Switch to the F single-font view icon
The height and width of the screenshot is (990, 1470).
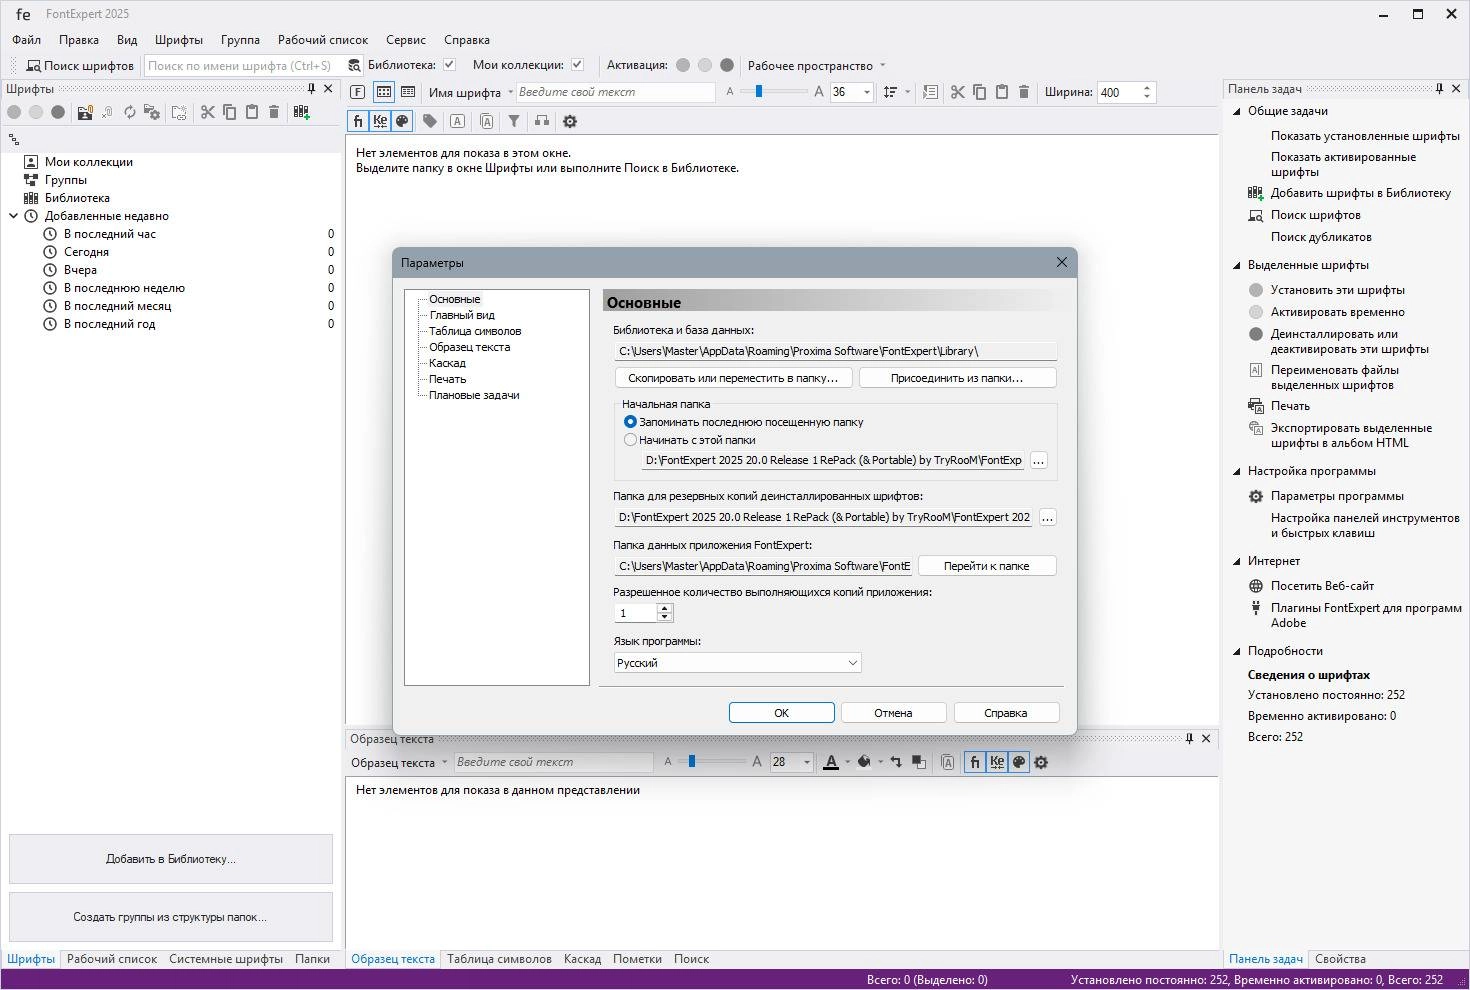358,92
